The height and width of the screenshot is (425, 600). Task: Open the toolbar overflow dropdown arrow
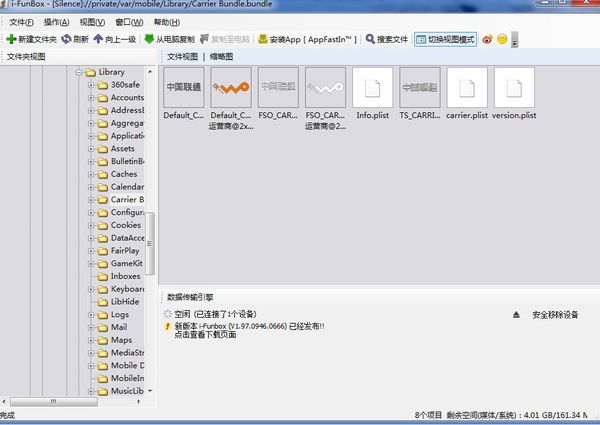pos(515,39)
